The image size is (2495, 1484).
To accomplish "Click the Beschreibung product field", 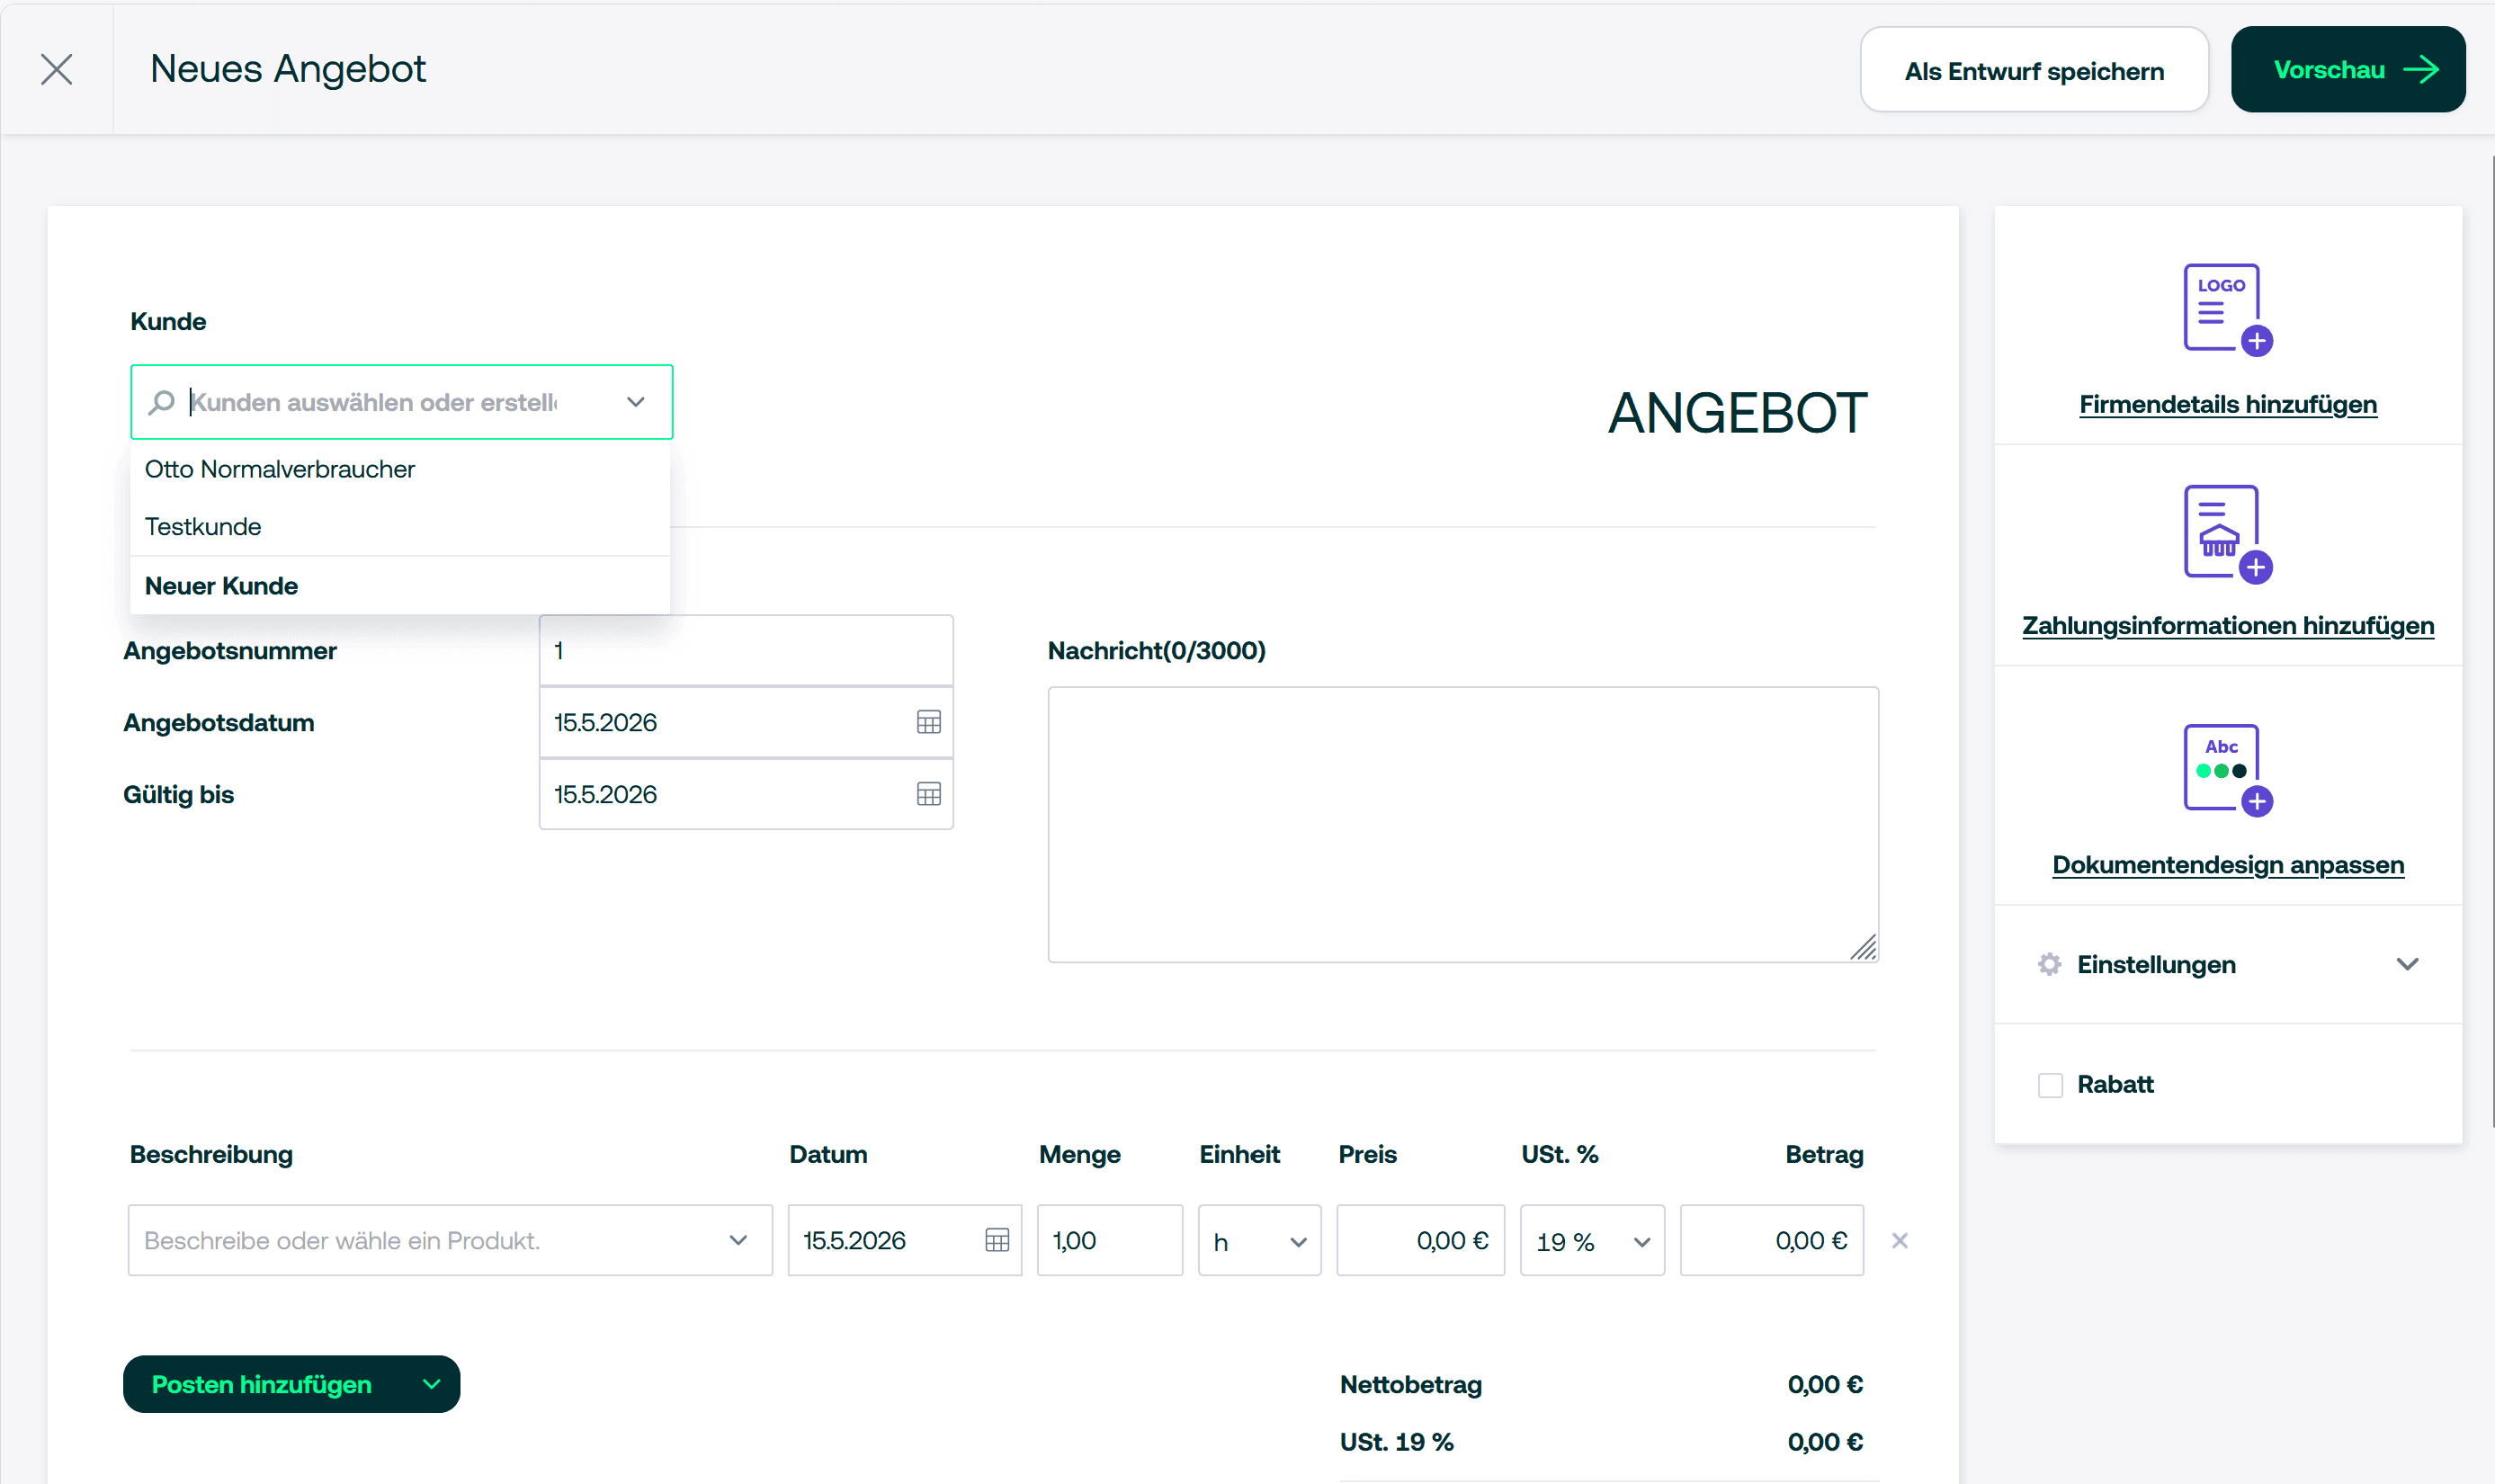I will pyautogui.click(x=450, y=1240).
